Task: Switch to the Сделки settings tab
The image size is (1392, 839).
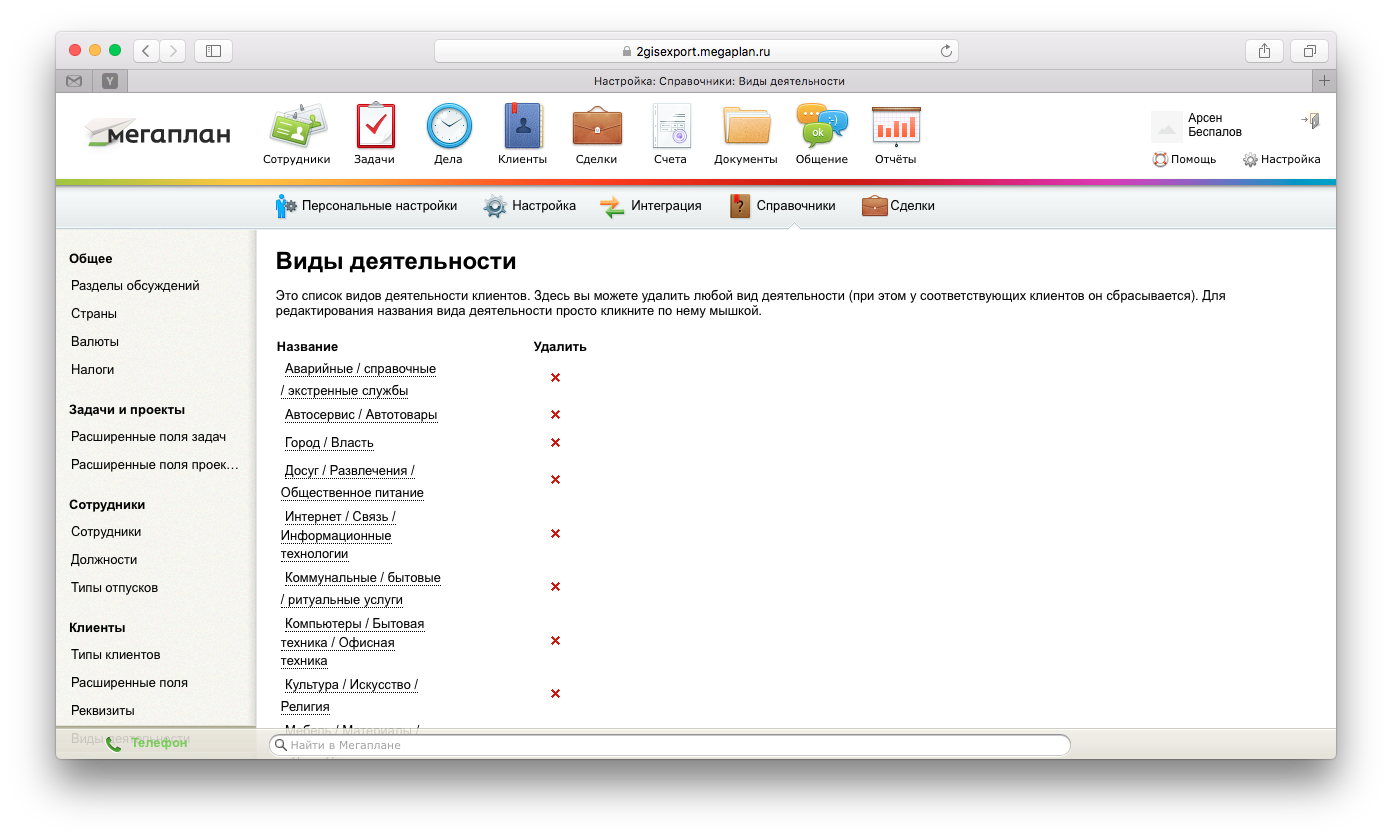Action: (x=898, y=206)
